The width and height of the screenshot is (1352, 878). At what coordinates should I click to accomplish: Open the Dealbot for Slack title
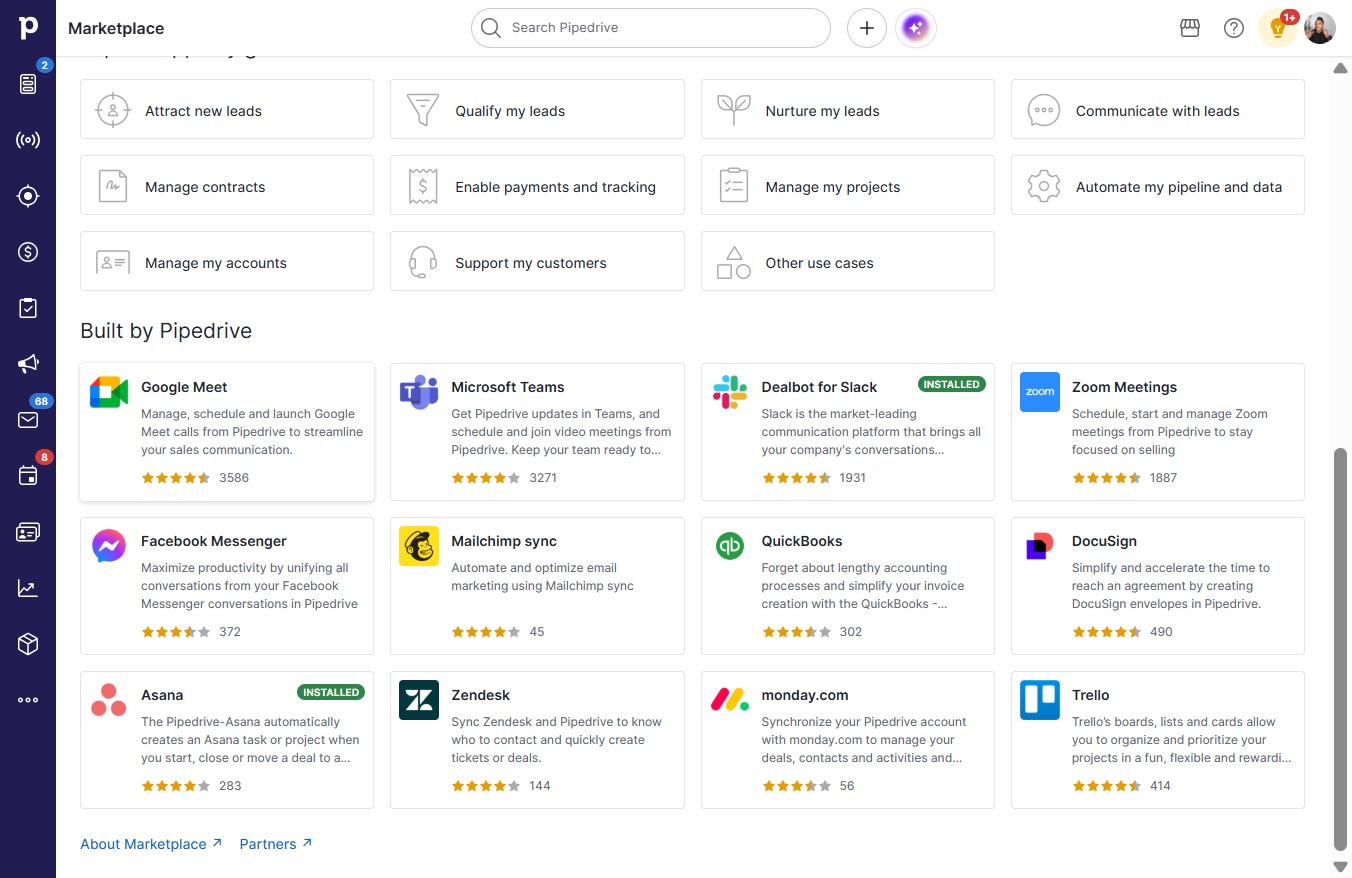point(819,387)
